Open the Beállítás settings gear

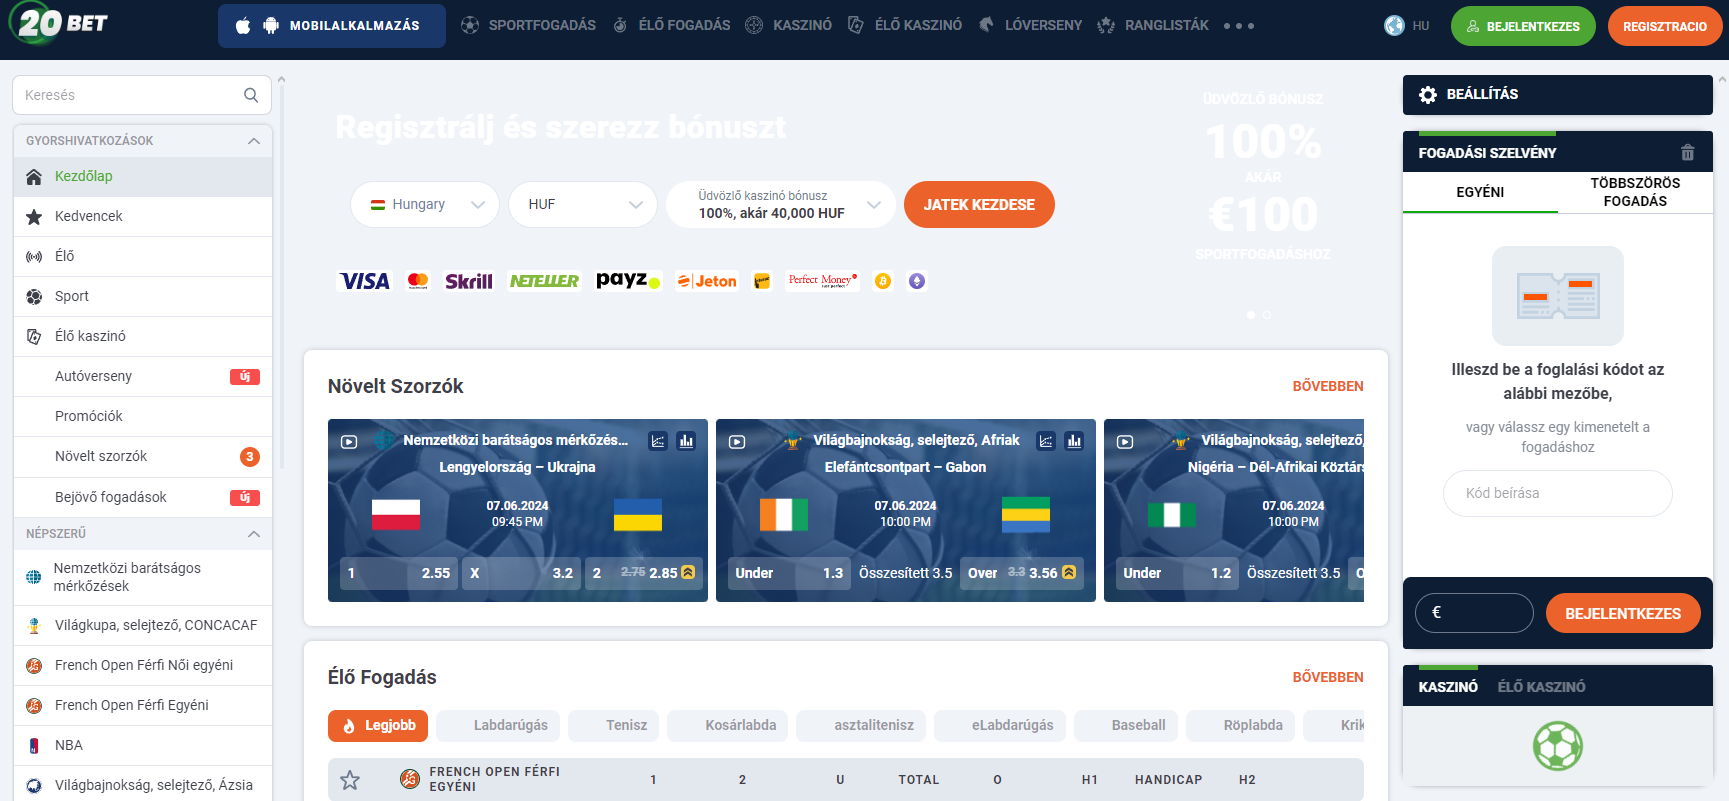pyautogui.click(x=1428, y=94)
